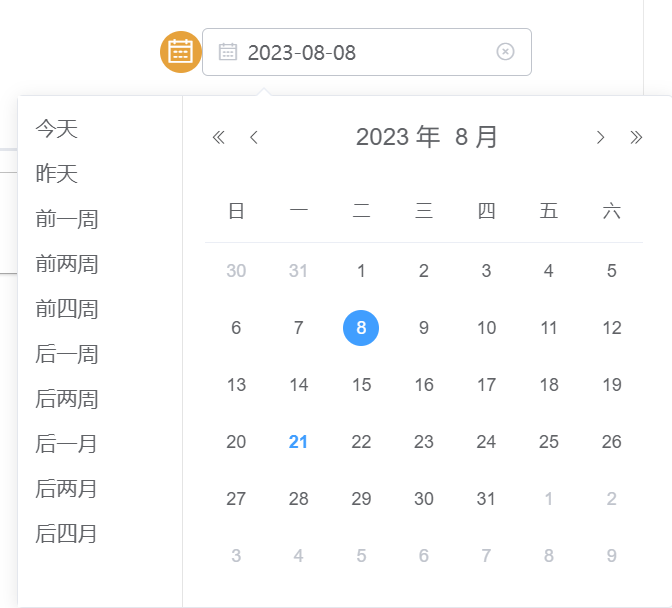Viewport: 672px width, 608px height.
Task: Choose August 15 in the calendar
Action: pos(361,385)
